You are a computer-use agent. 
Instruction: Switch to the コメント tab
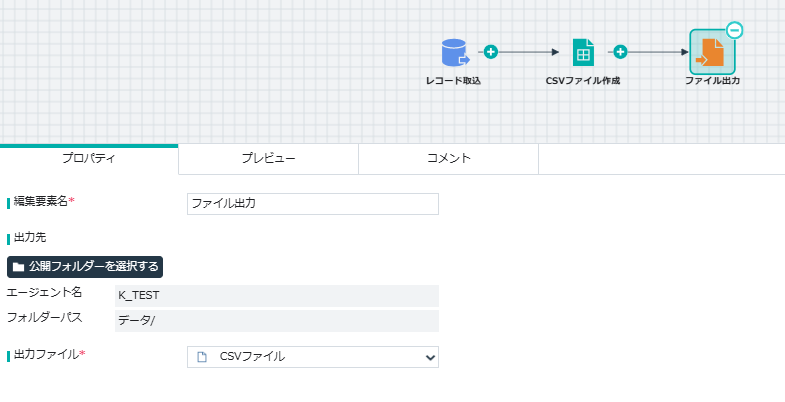coord(449,159)
